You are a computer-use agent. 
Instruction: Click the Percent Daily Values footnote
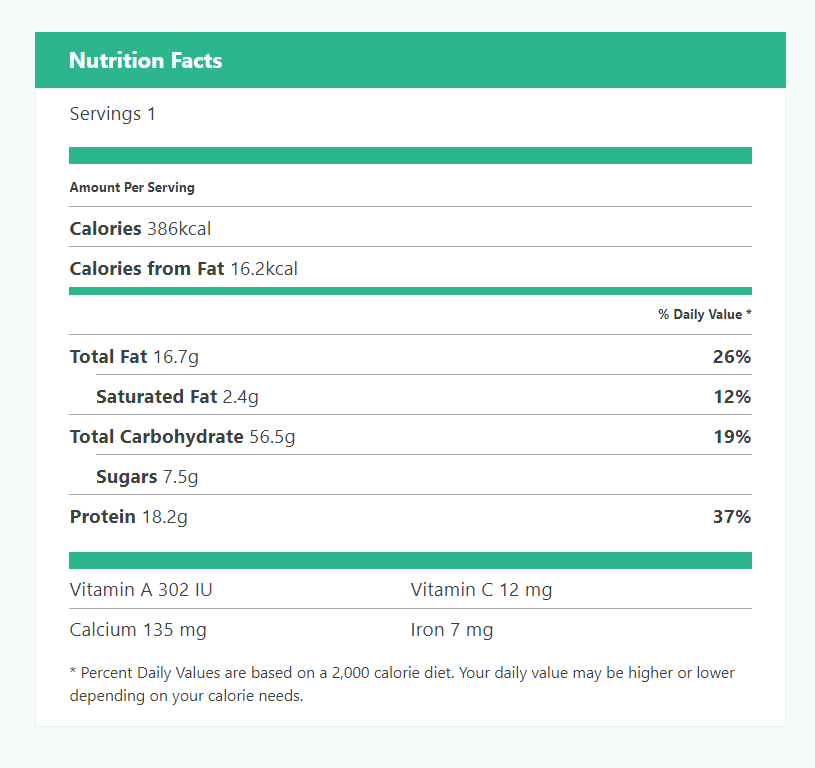click(402, 684)
